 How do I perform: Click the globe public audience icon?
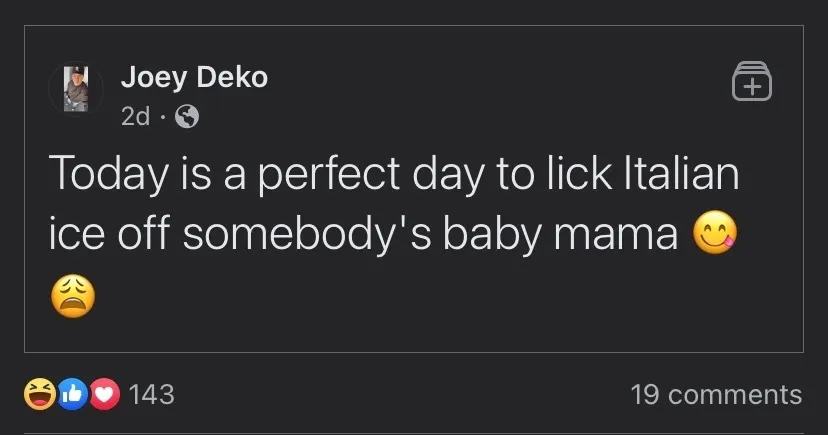tap(186, 117)
